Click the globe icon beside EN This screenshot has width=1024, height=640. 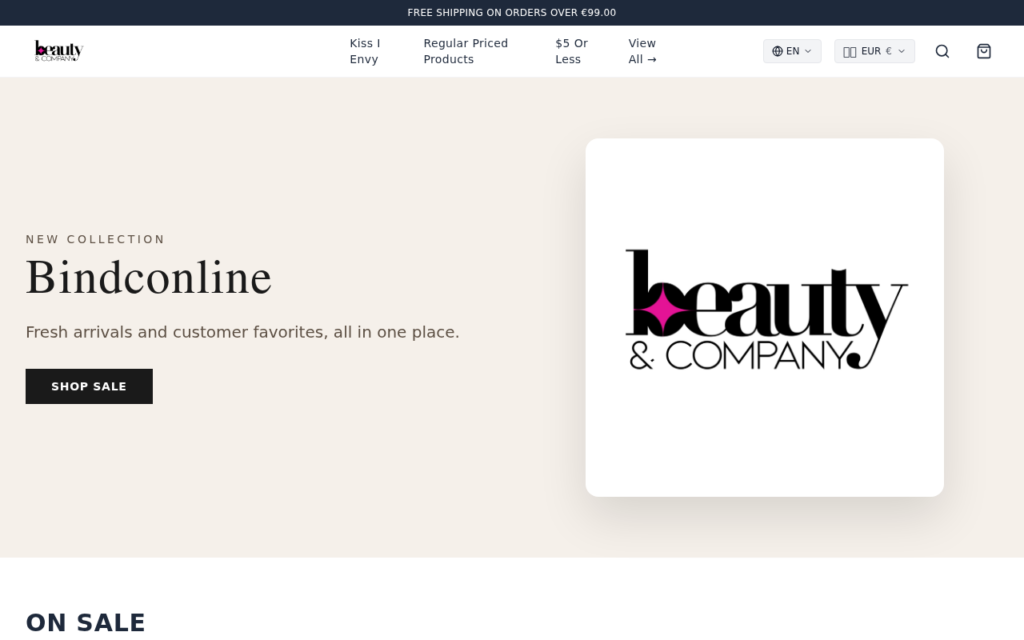(x=777, y=52)
